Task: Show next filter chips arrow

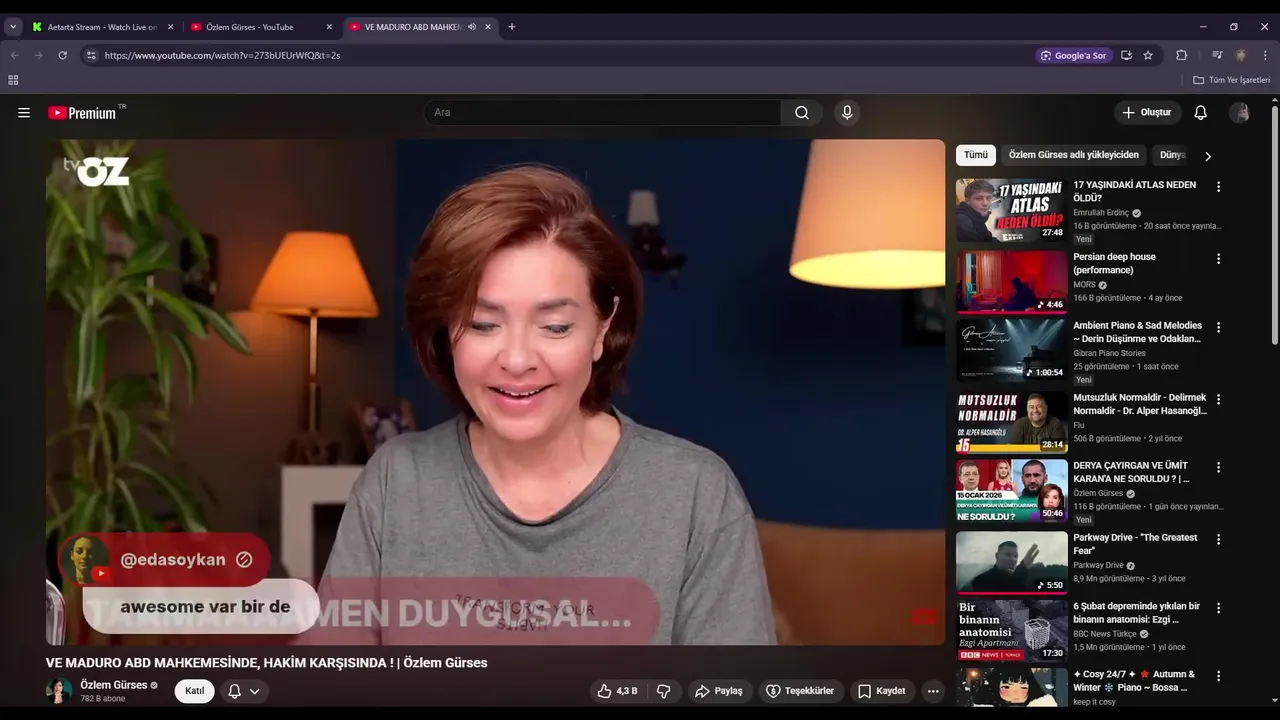Action: pos(1207,156)
